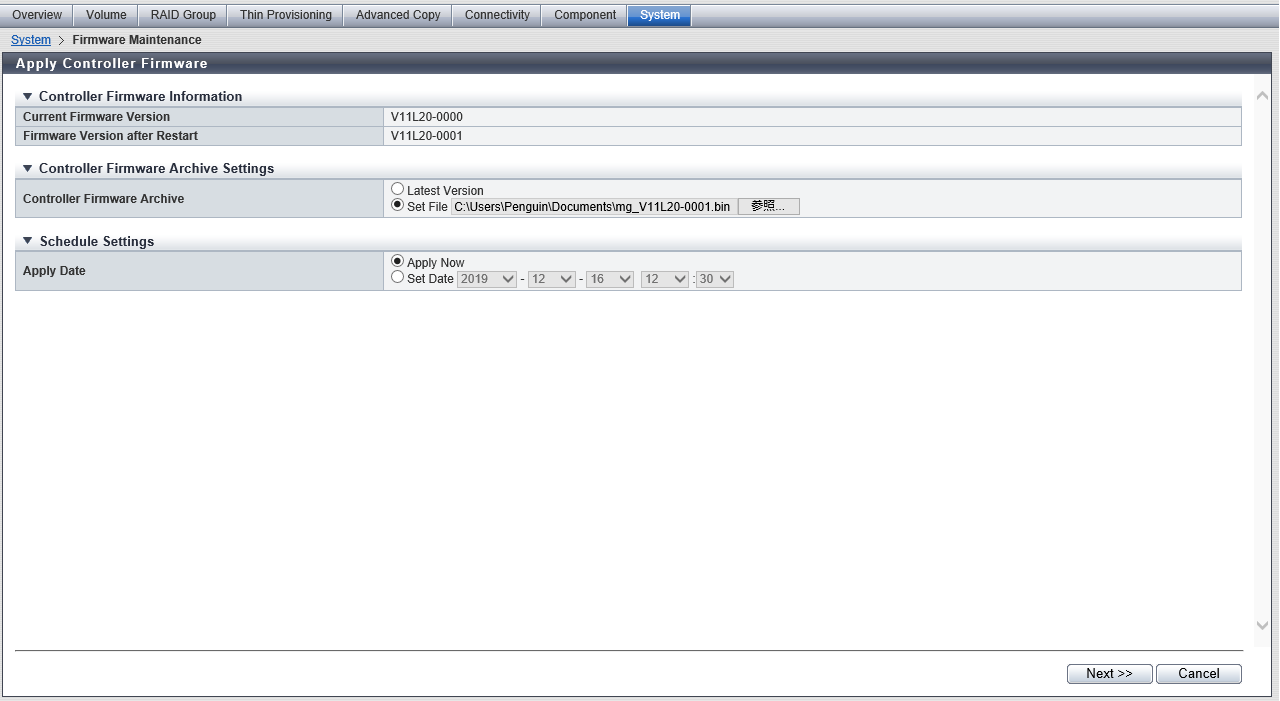The image size is (1280, 701).
Task: Select the Set File radio button
Action: tap(398, 206)
